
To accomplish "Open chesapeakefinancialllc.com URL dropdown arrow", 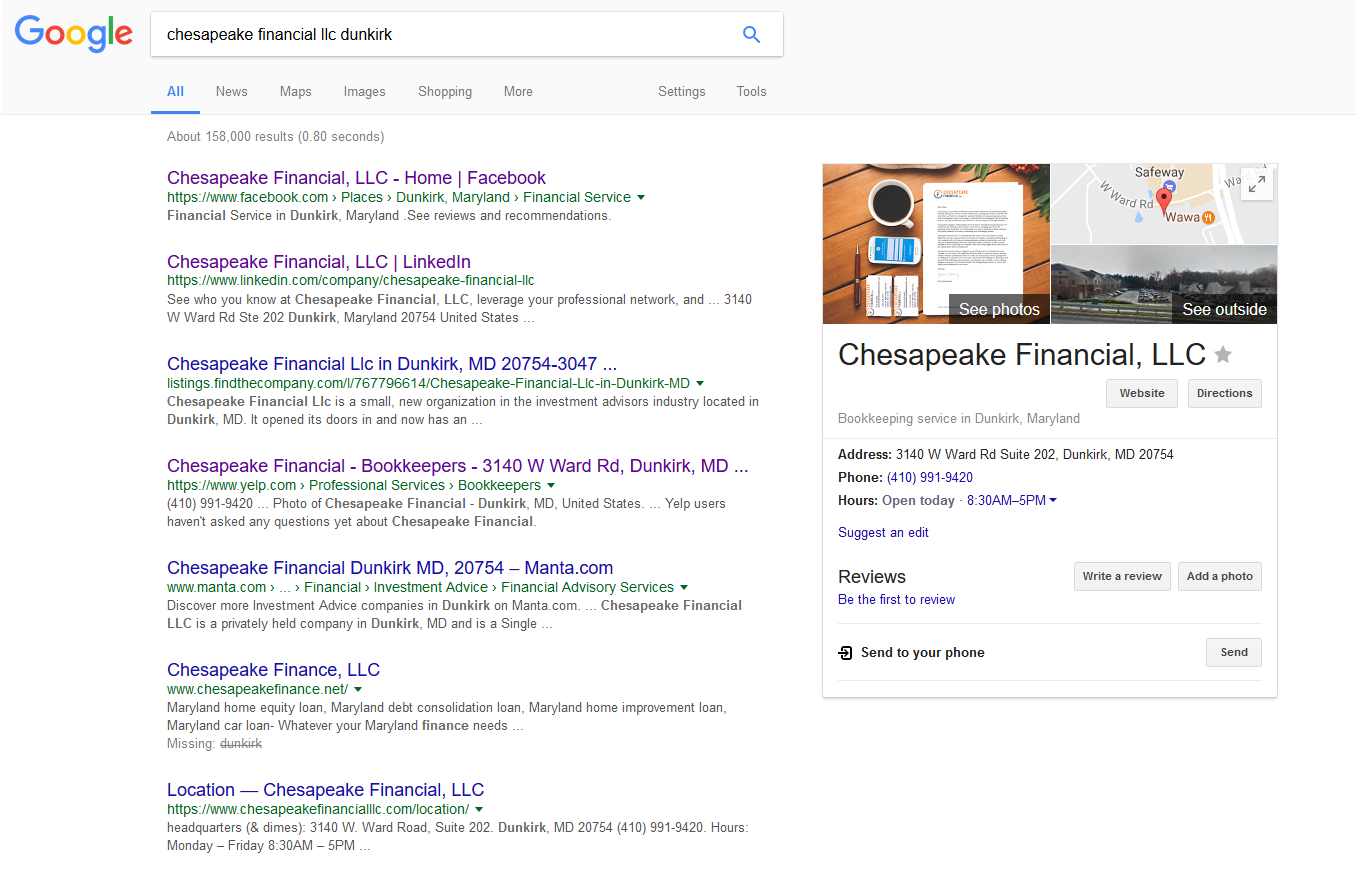I will tap(479, 810).
